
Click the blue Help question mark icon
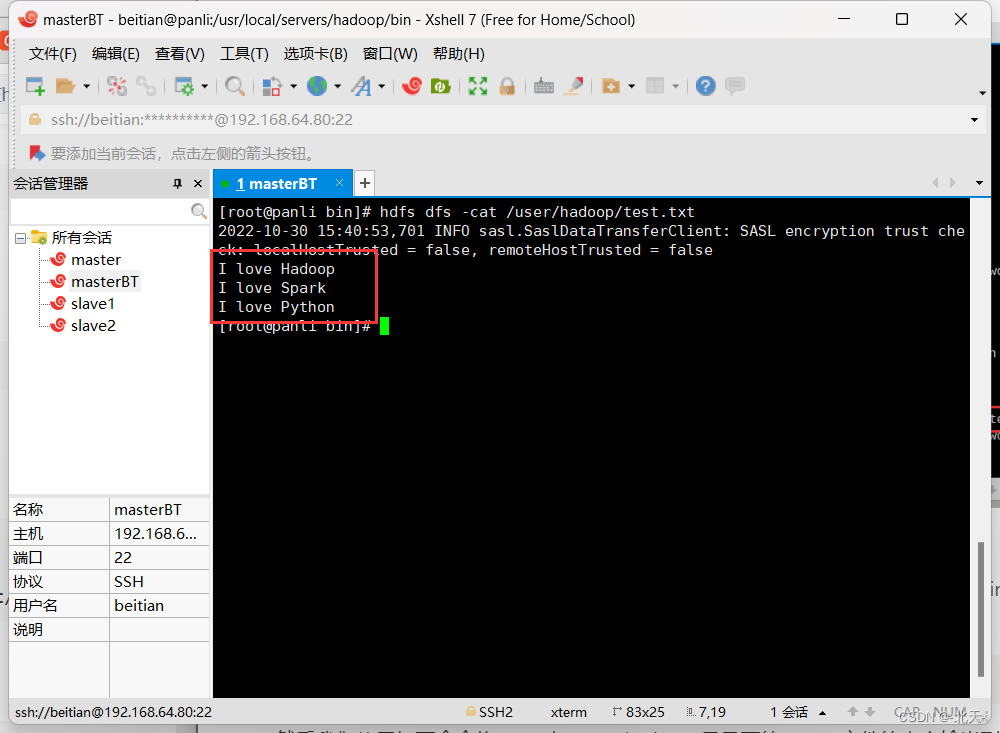pyautogui.click(x=705, y=85)
